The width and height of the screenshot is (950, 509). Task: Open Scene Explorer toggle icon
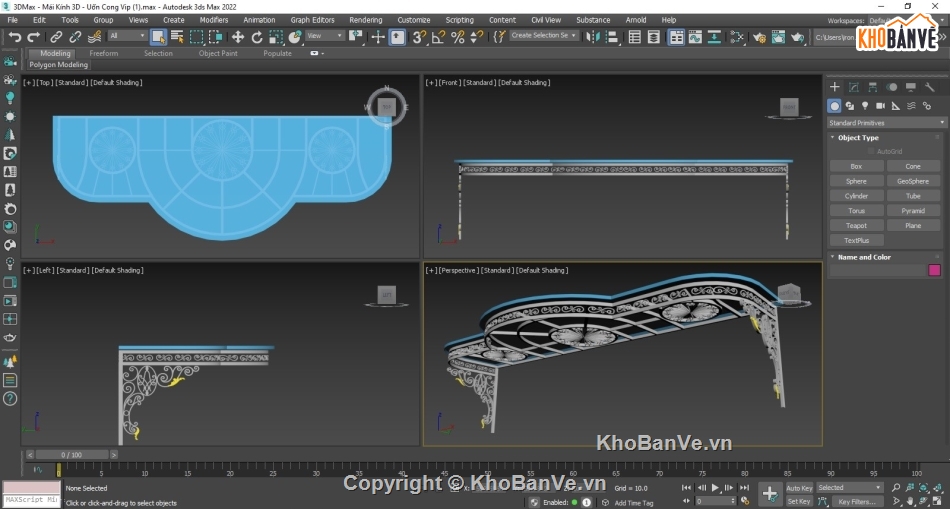click(634, 37)
